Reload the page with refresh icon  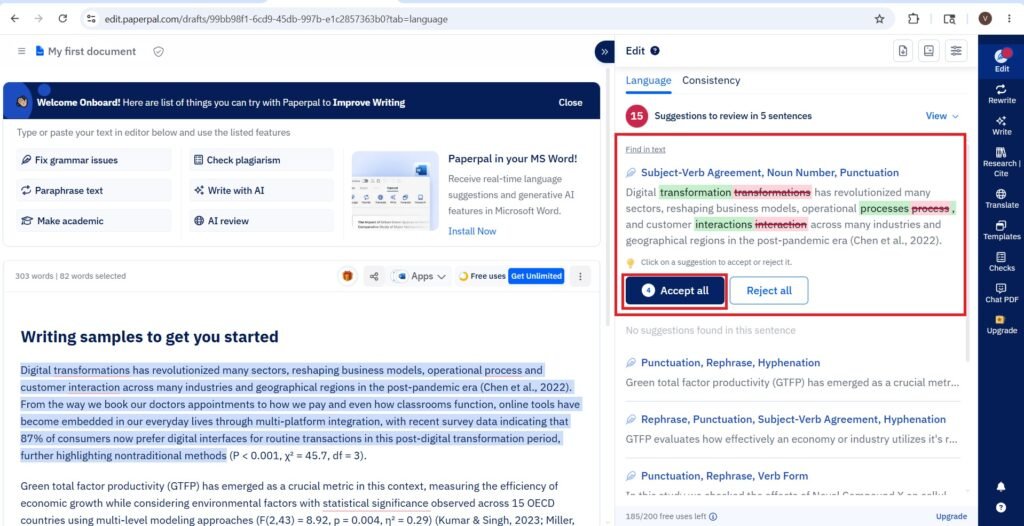(63, 19)
